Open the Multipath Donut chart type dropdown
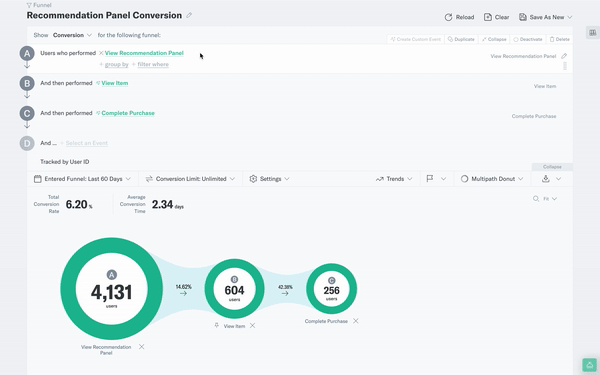Viewport: 600px width, 375px height. (492, 179)
